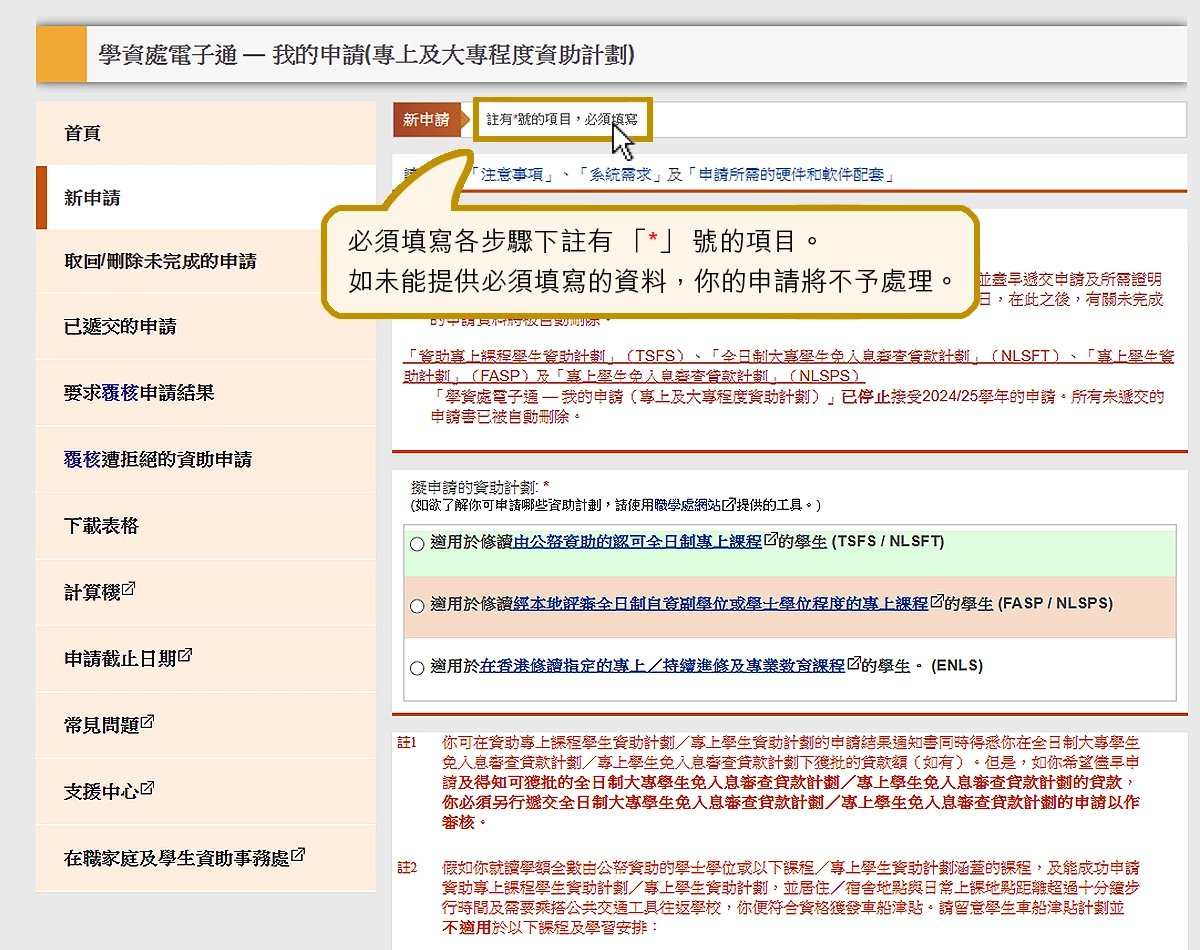Image resolution: width=1200 pixels, height=950 pixels.
Task: Open the 在香港修讀指定的專上／持續進修及專業教育課程 link
Action: click(x=663, y=666)
